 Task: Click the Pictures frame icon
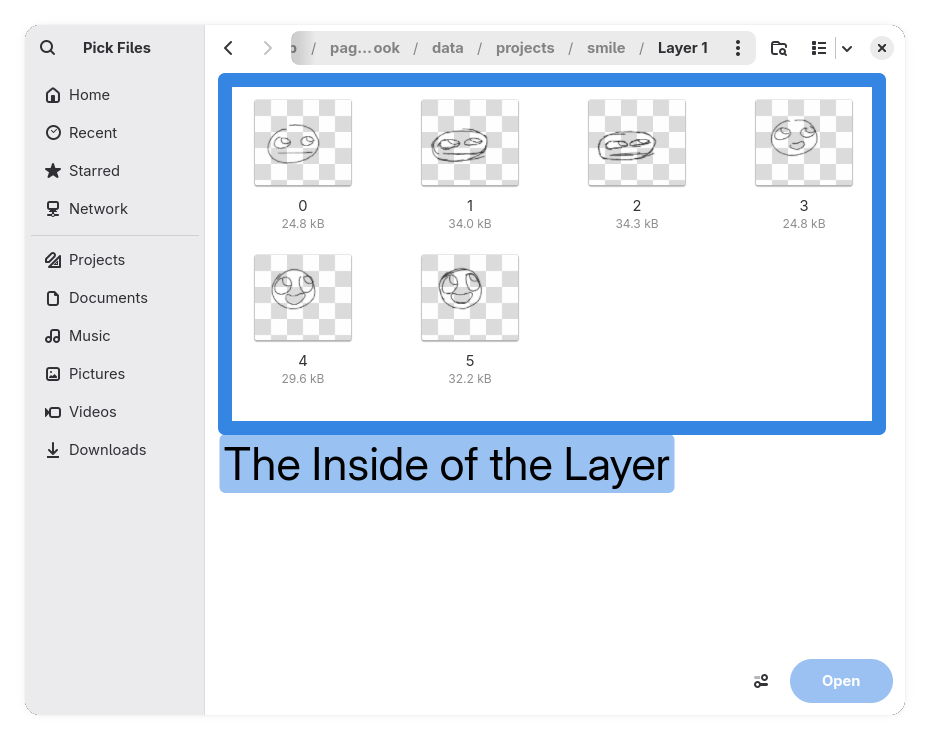tap(53, 374)
